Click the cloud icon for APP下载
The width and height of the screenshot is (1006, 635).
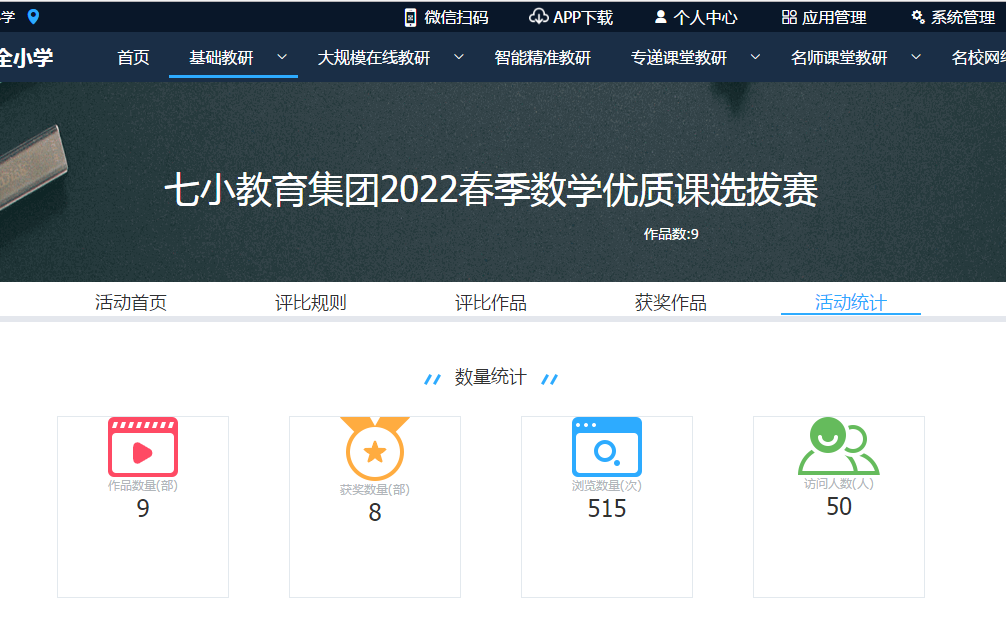[x=538, y=17]
